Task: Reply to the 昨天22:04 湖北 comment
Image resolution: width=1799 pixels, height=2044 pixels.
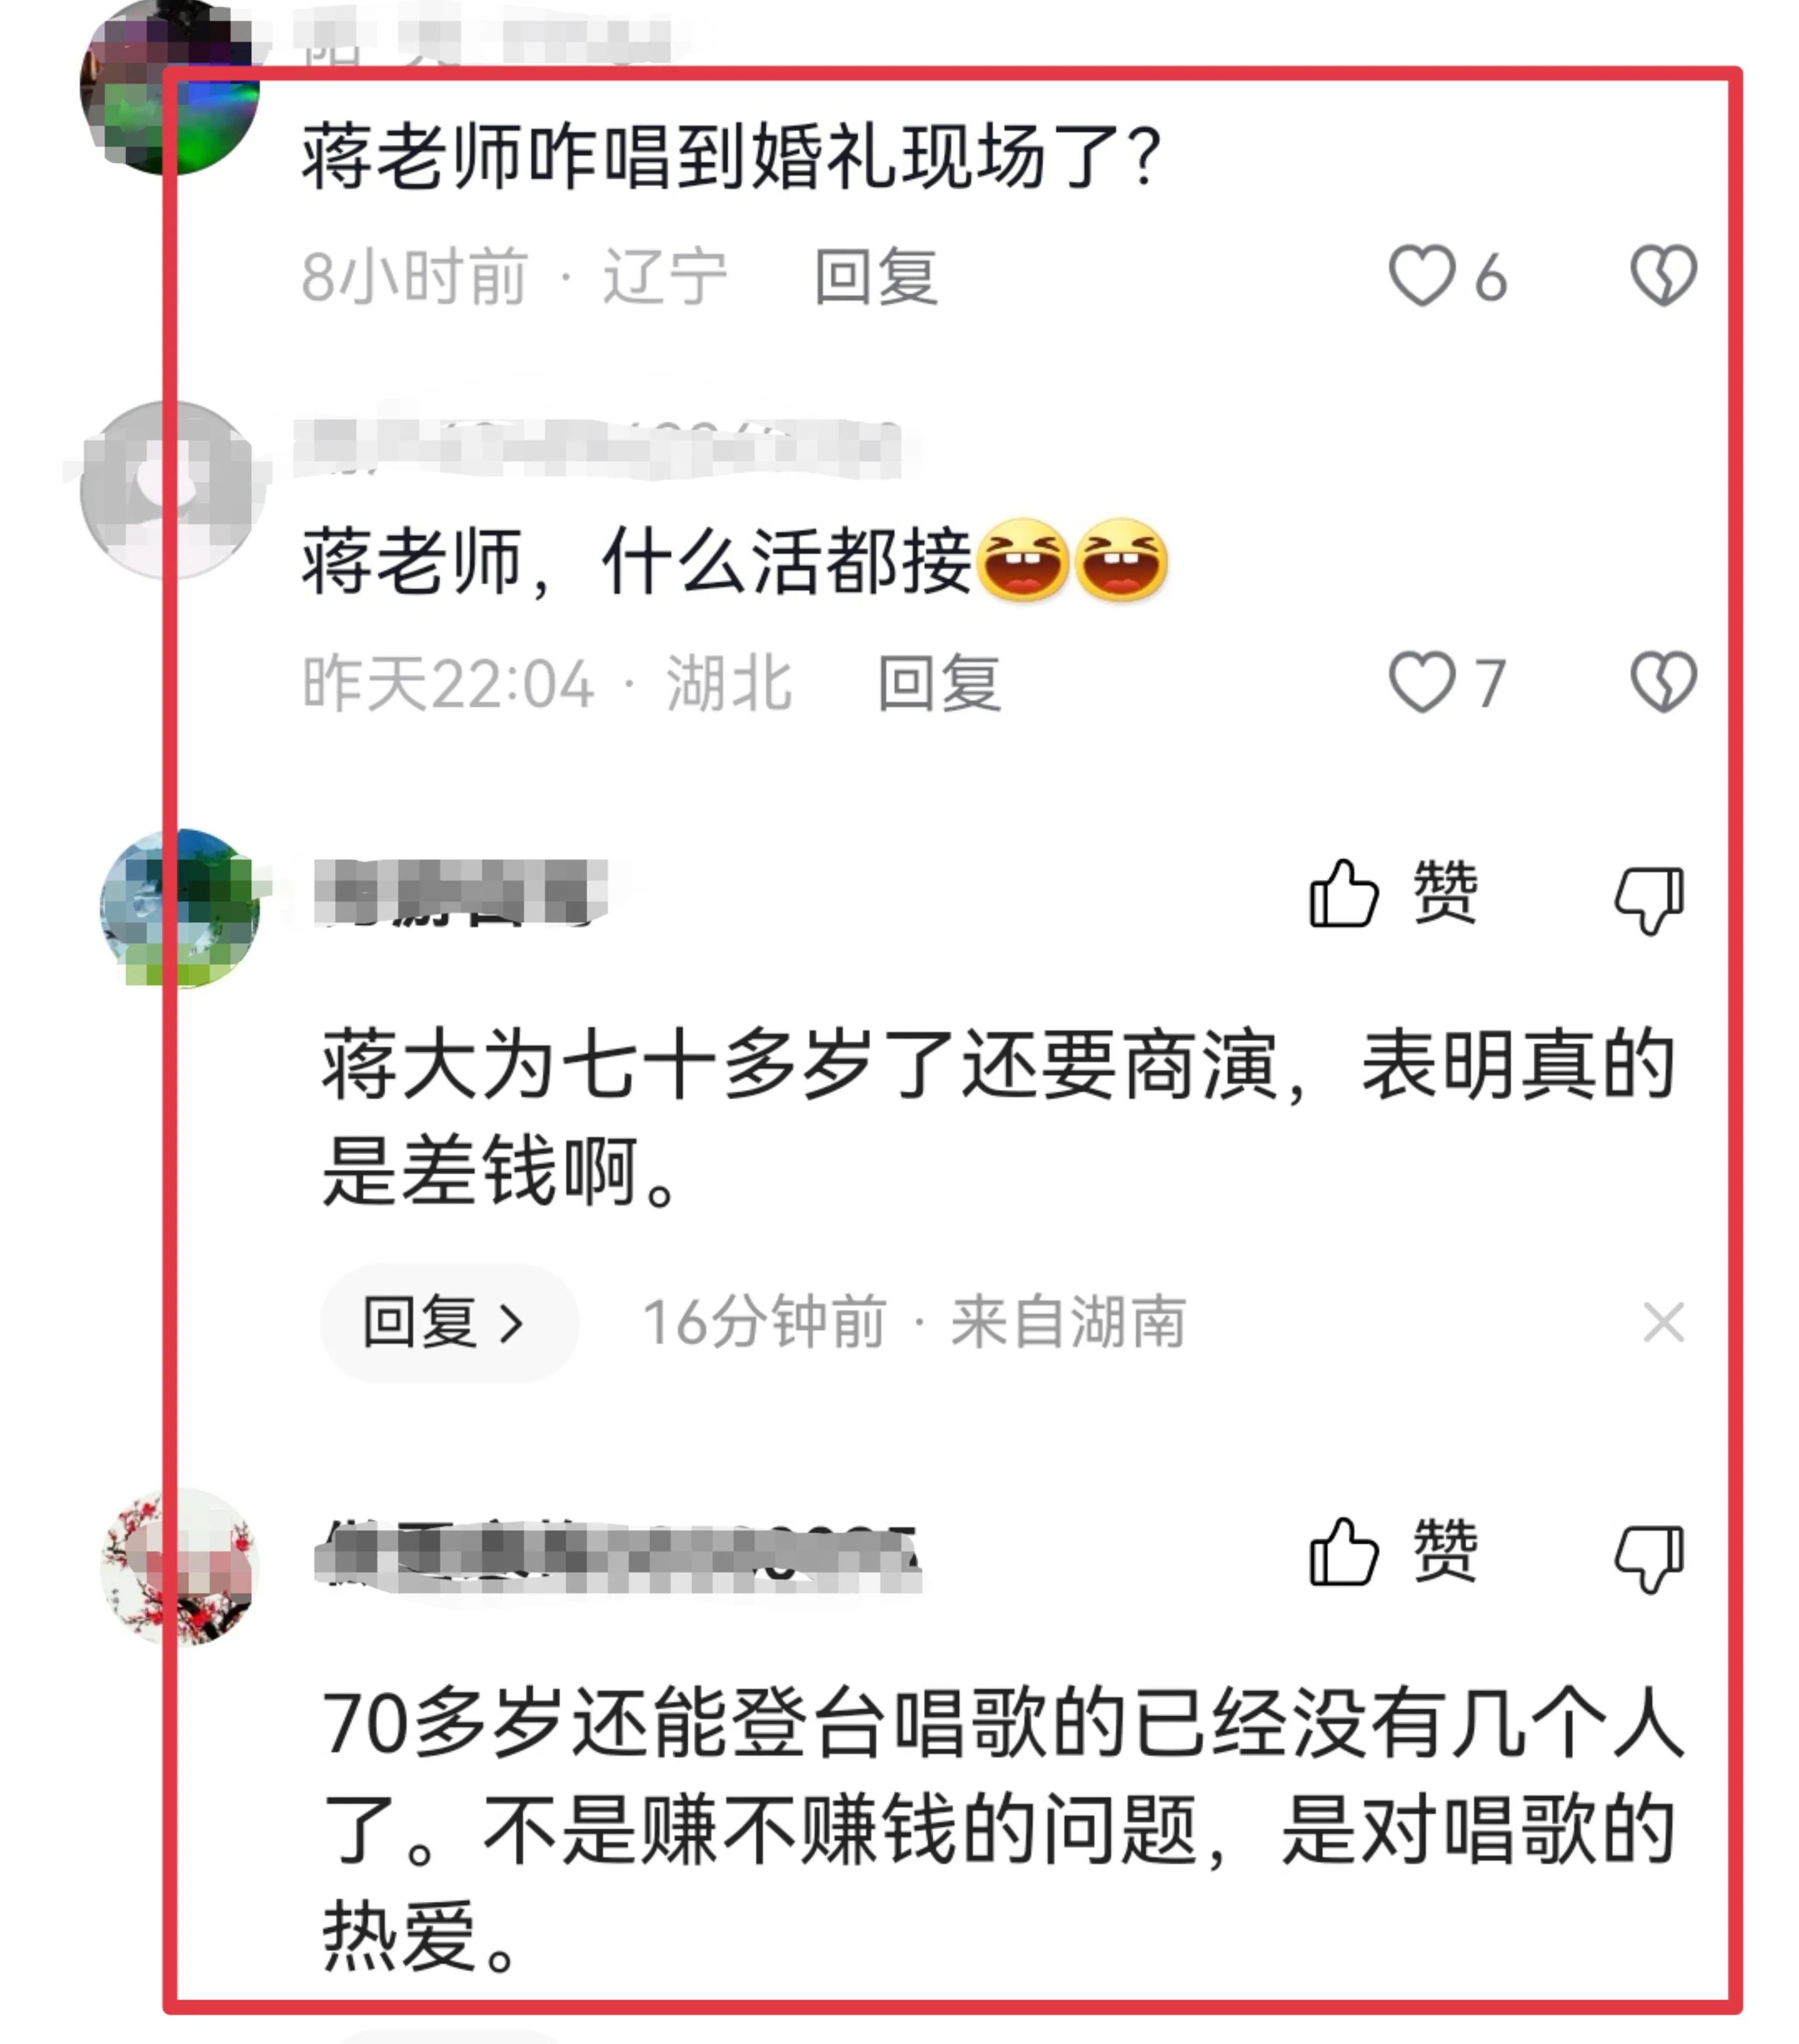Action: pos(939,683)
